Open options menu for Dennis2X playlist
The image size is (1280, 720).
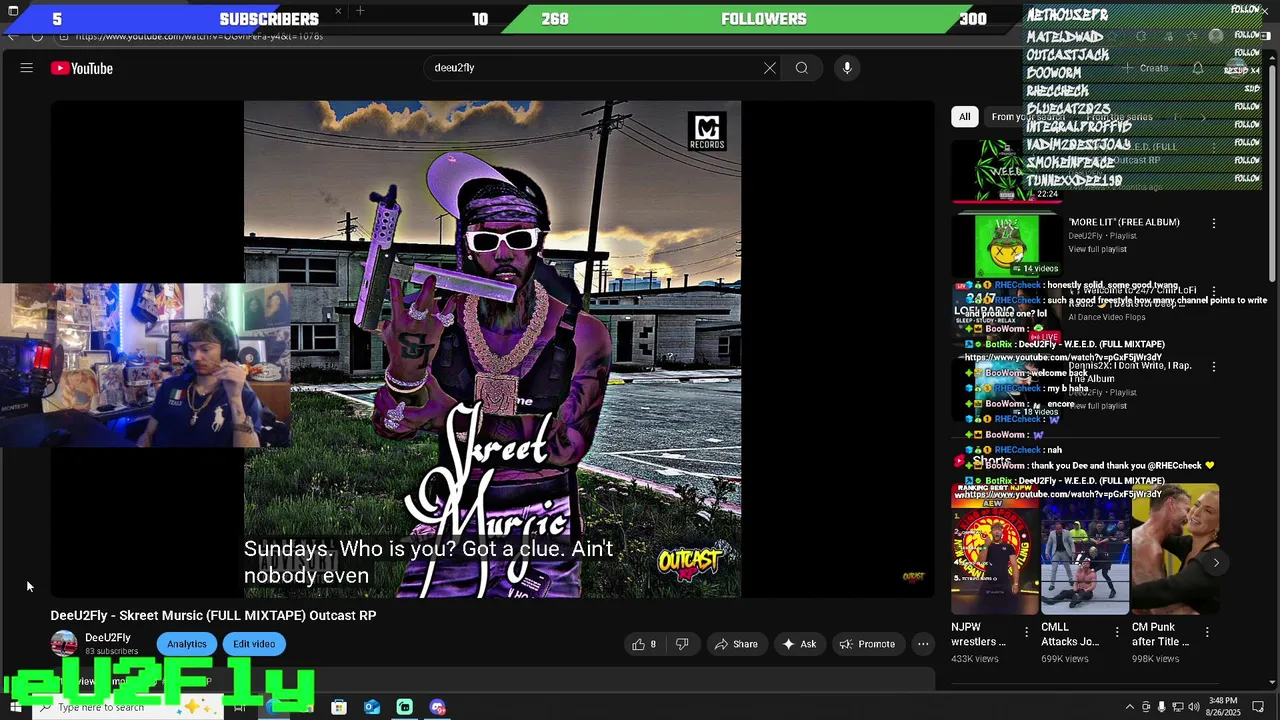click(x=1214, y=367)
